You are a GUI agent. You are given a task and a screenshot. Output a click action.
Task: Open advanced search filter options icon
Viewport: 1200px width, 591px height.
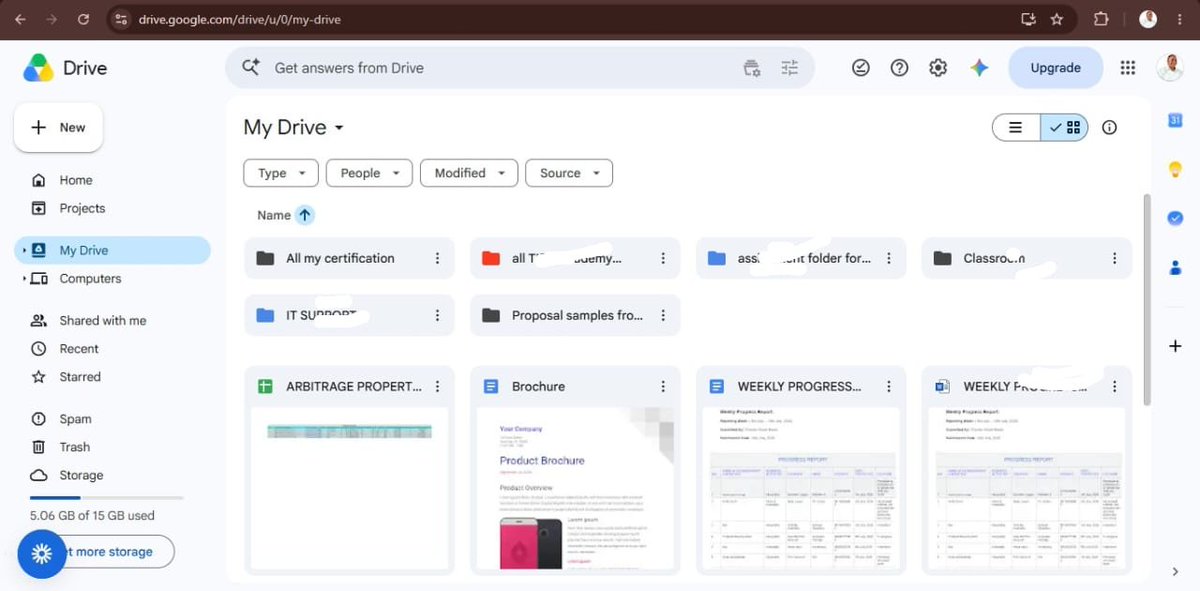point(790,68)
